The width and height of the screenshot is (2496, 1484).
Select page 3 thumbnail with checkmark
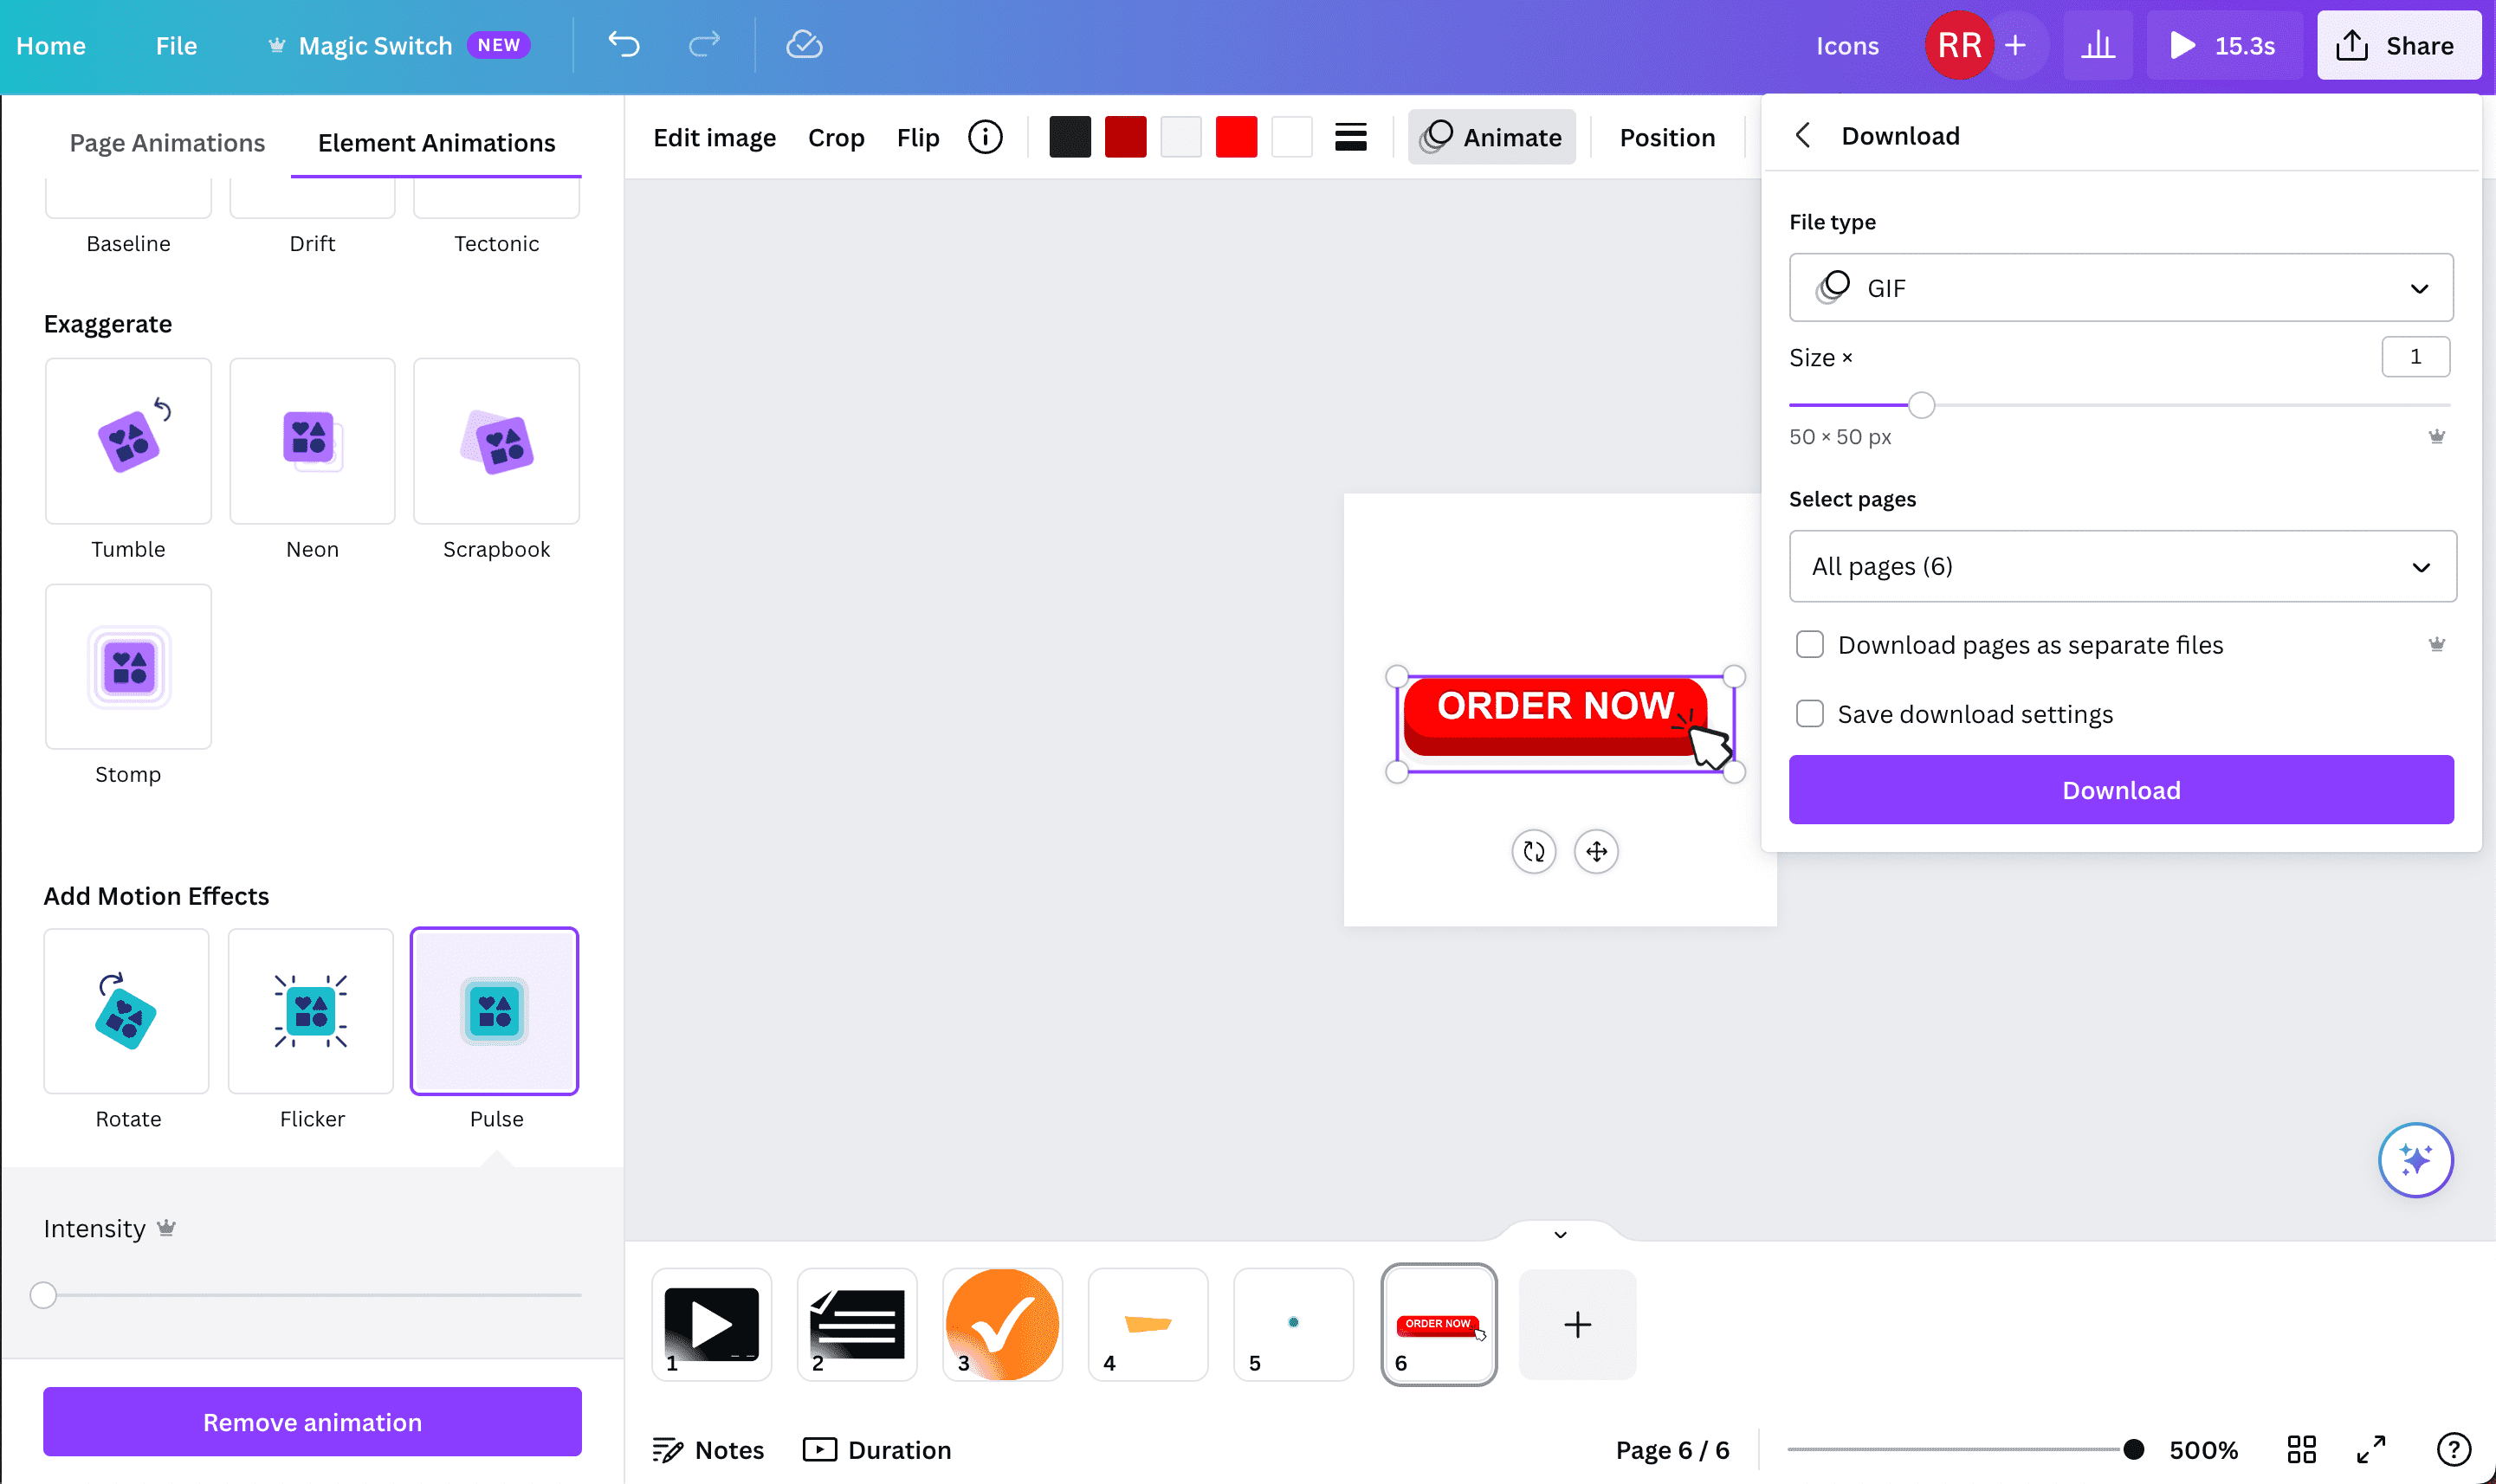click(x=1002, y=1325)
